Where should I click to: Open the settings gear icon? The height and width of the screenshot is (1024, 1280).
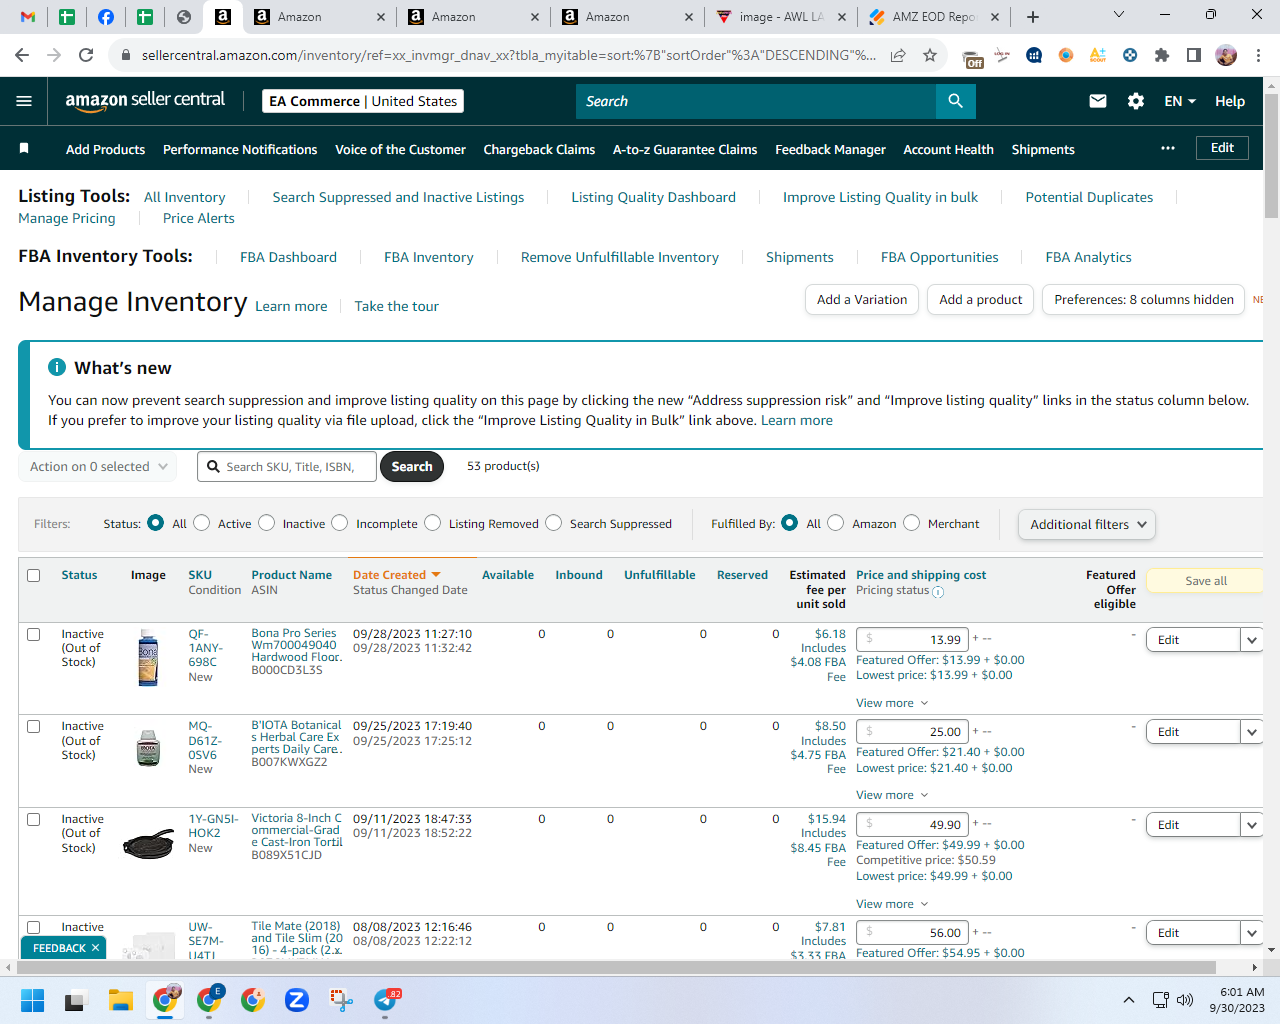(1136, 101)
